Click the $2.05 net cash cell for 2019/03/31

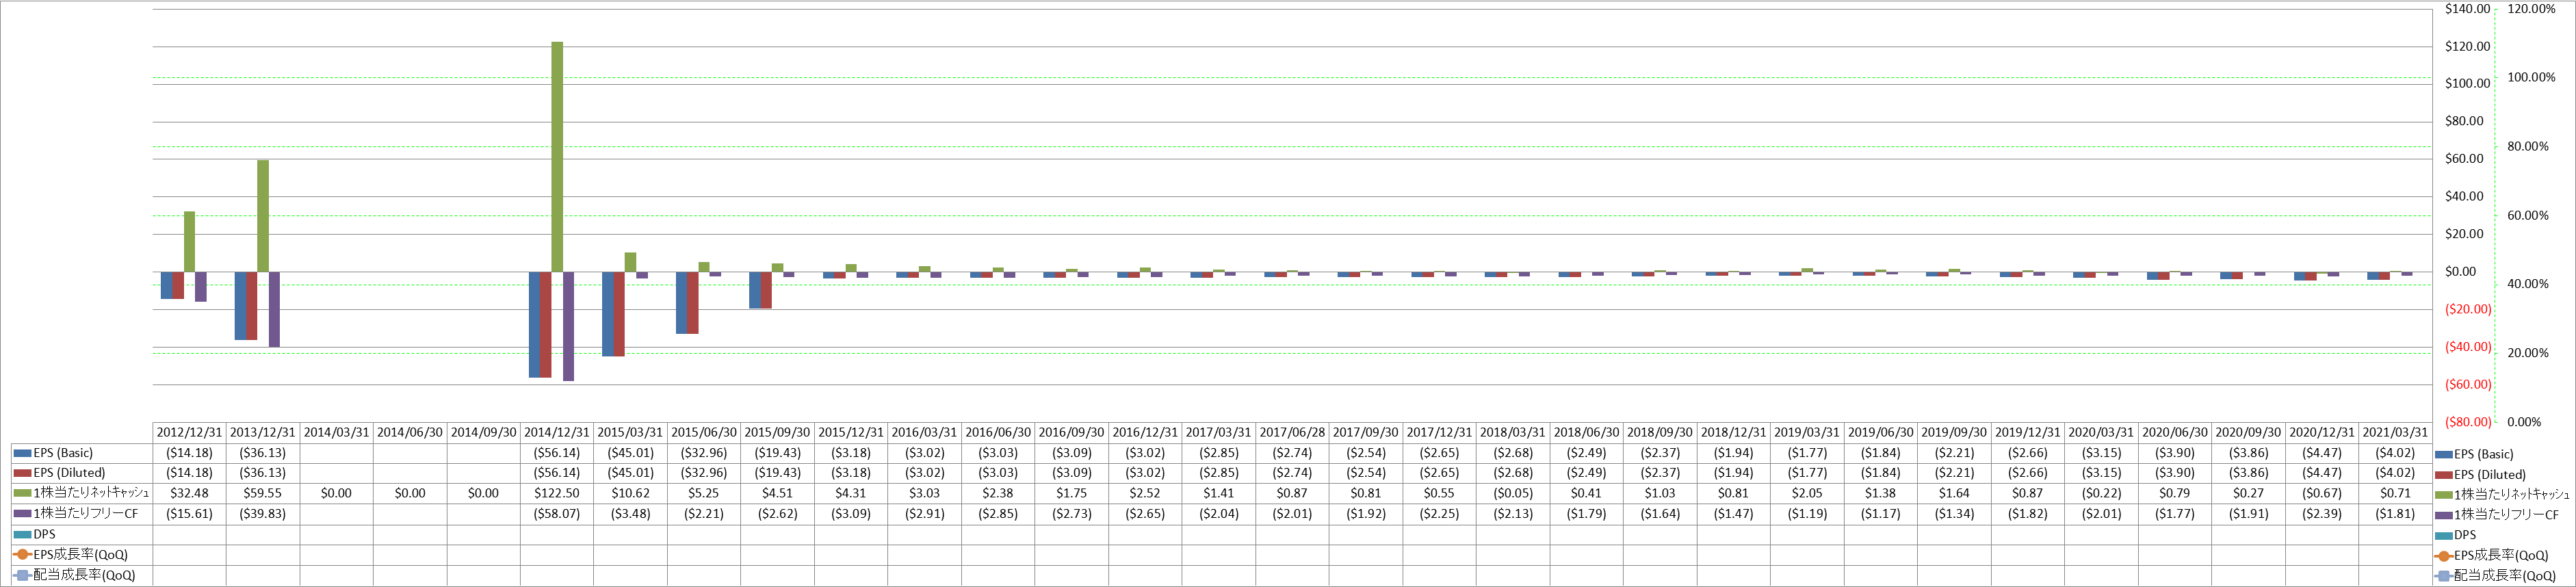point(1807,493)
